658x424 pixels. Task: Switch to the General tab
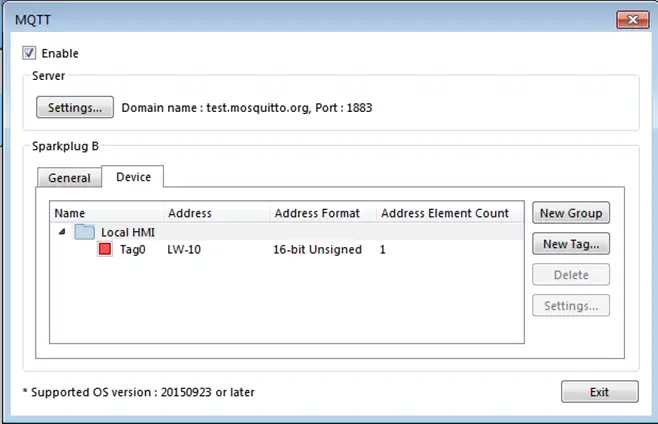[69, 178]
